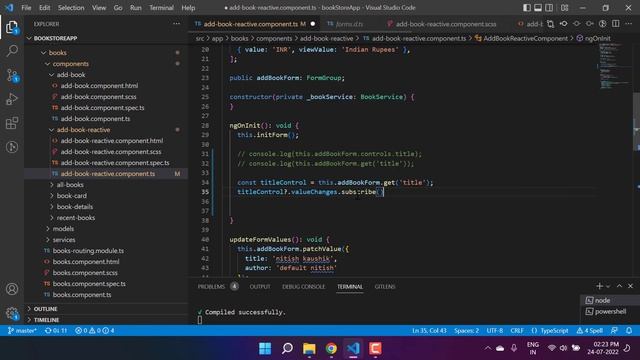Click the 4 Spell status item
The width and height of the screenshot is (640, 360).
point(589,331)
